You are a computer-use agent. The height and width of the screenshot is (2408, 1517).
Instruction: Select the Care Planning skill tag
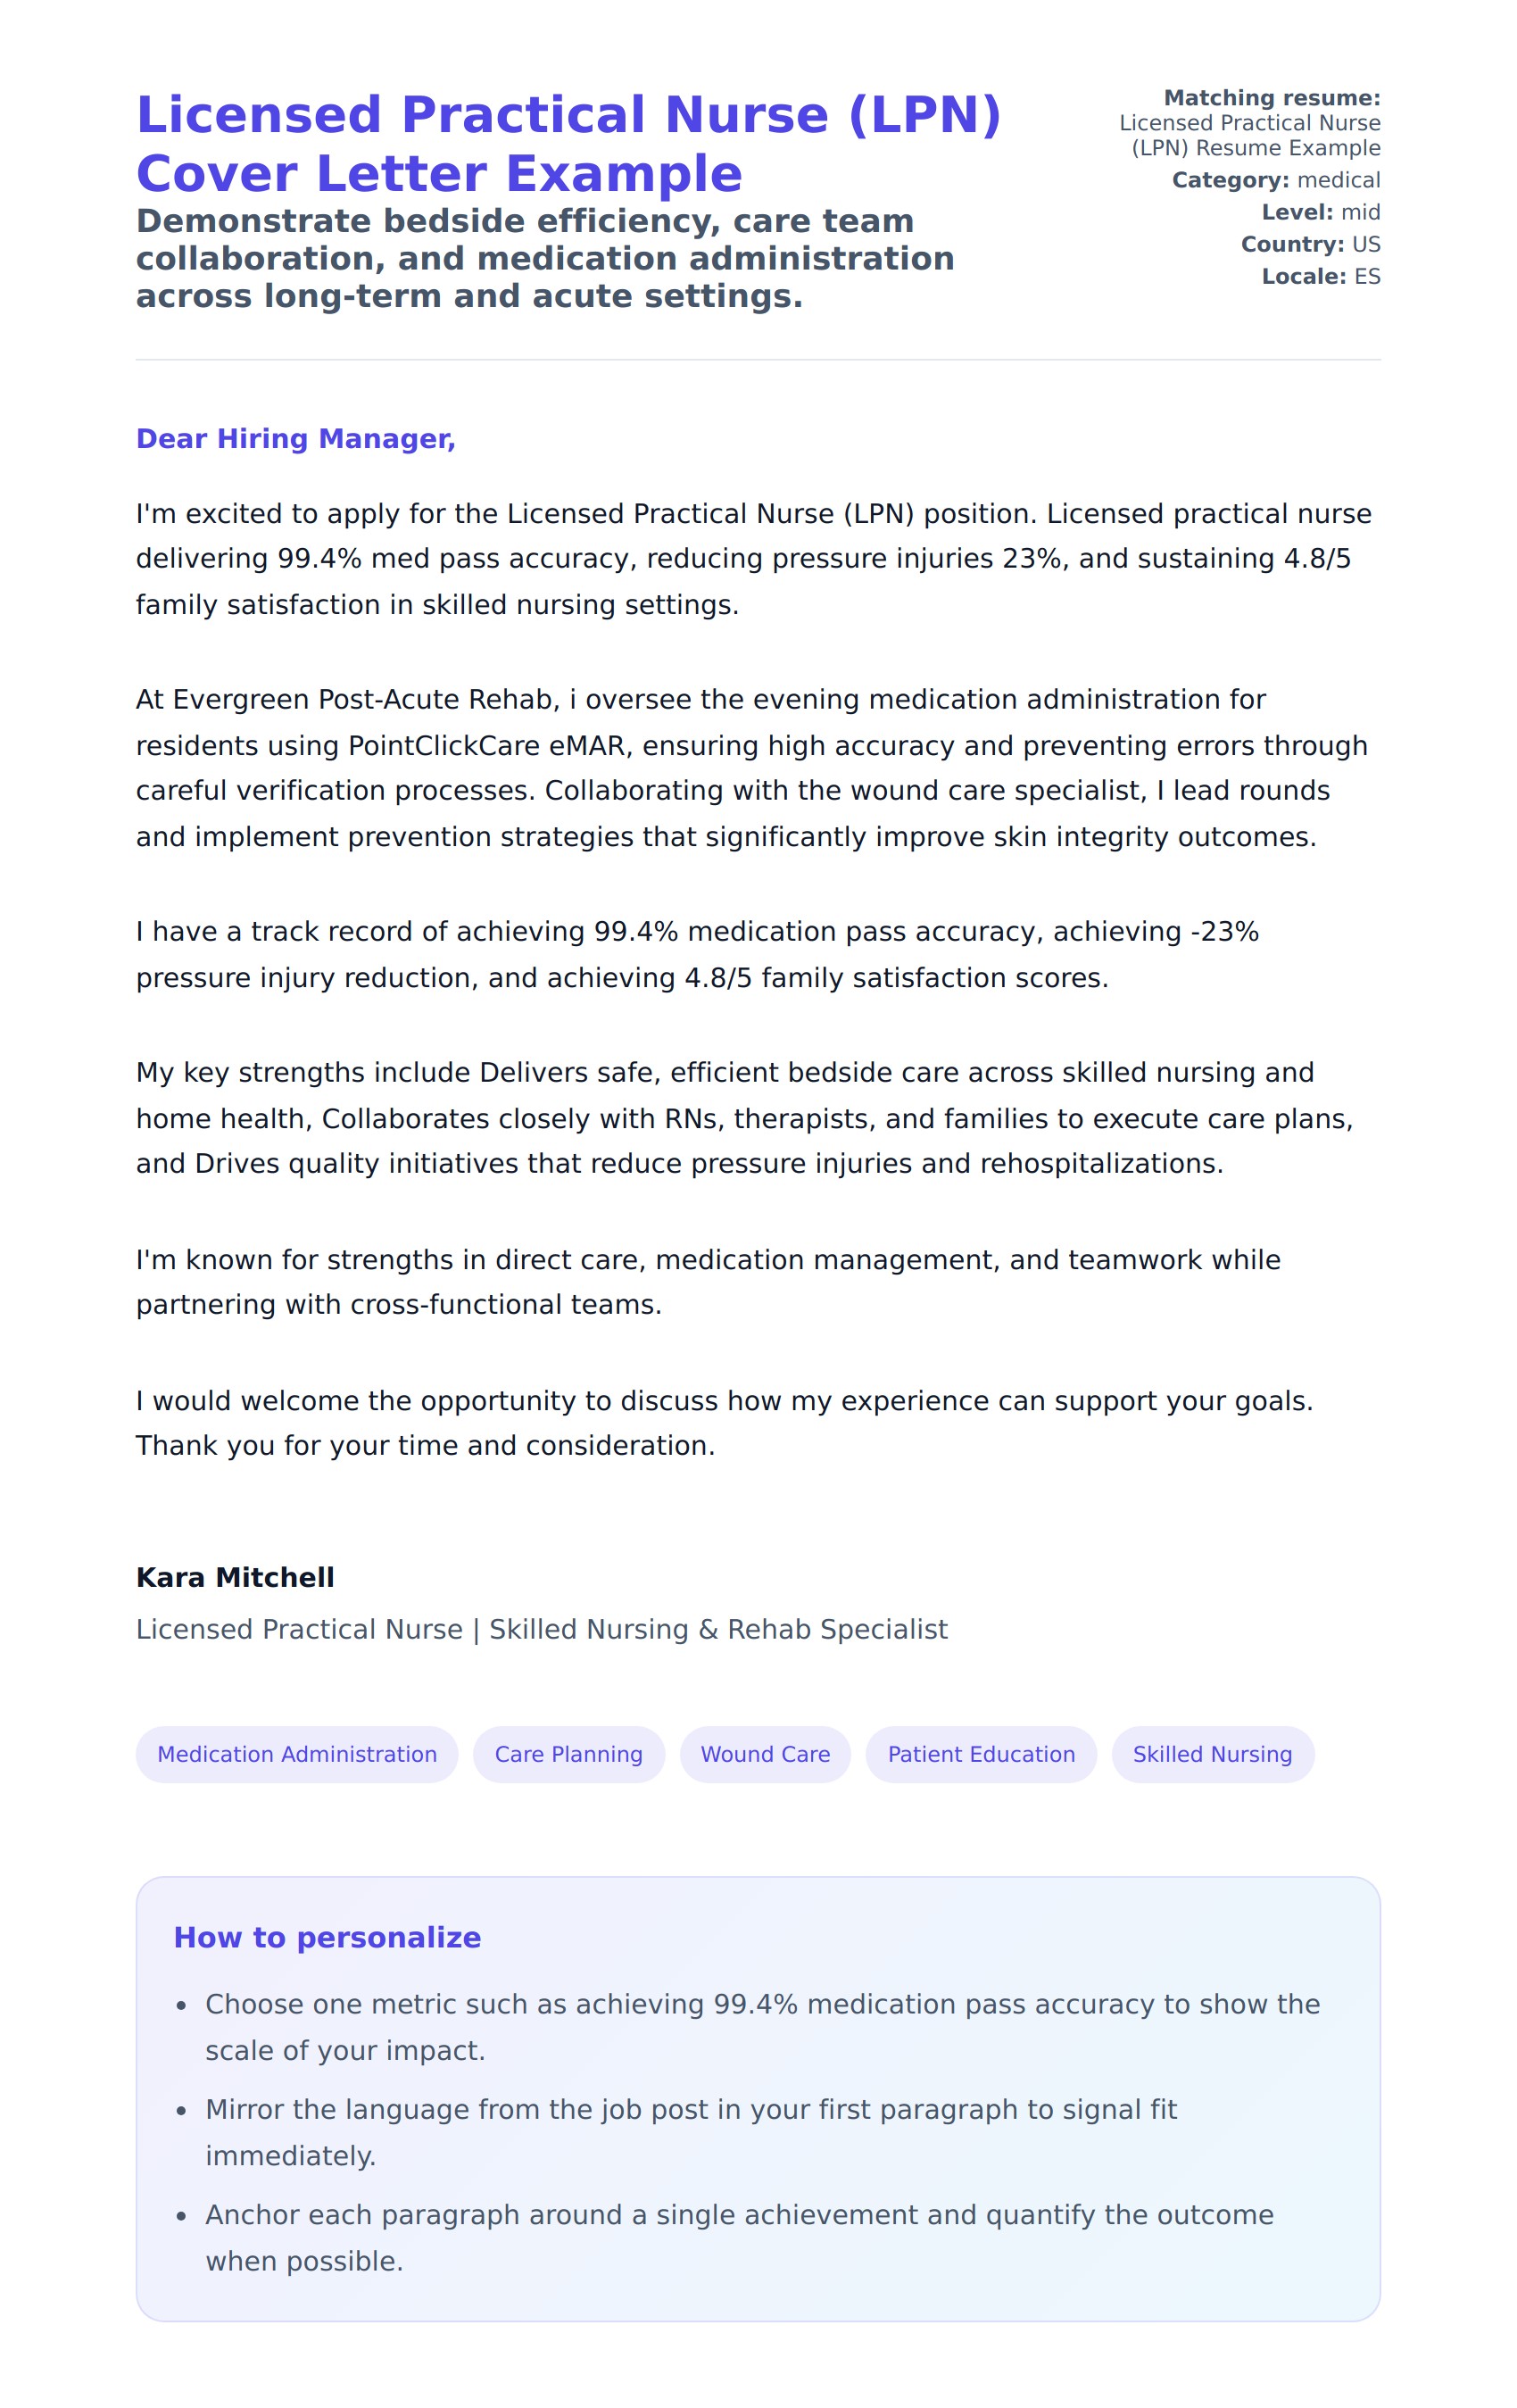coord(568,1754)
